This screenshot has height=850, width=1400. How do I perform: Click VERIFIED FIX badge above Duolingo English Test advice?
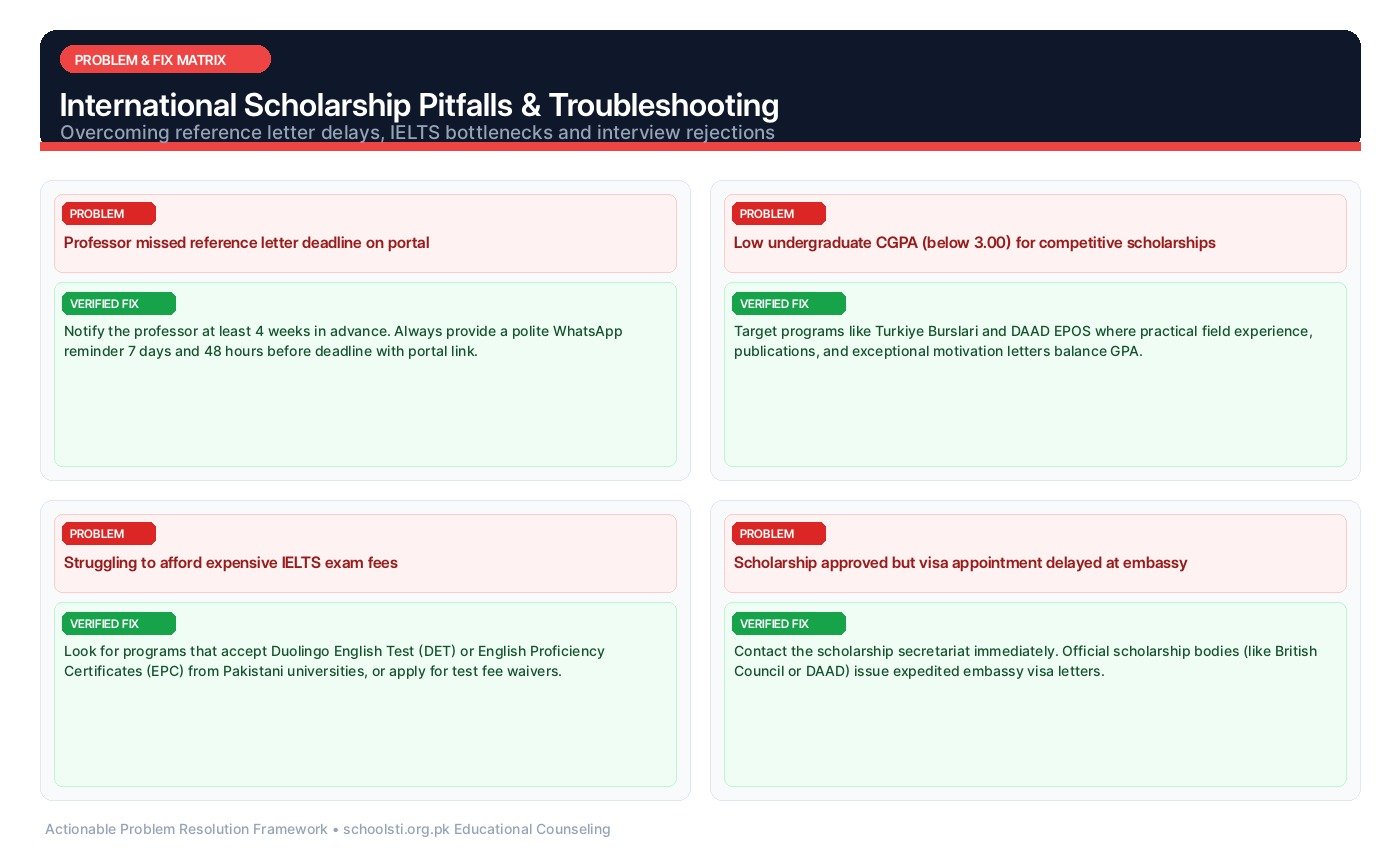tap(119, 623)
